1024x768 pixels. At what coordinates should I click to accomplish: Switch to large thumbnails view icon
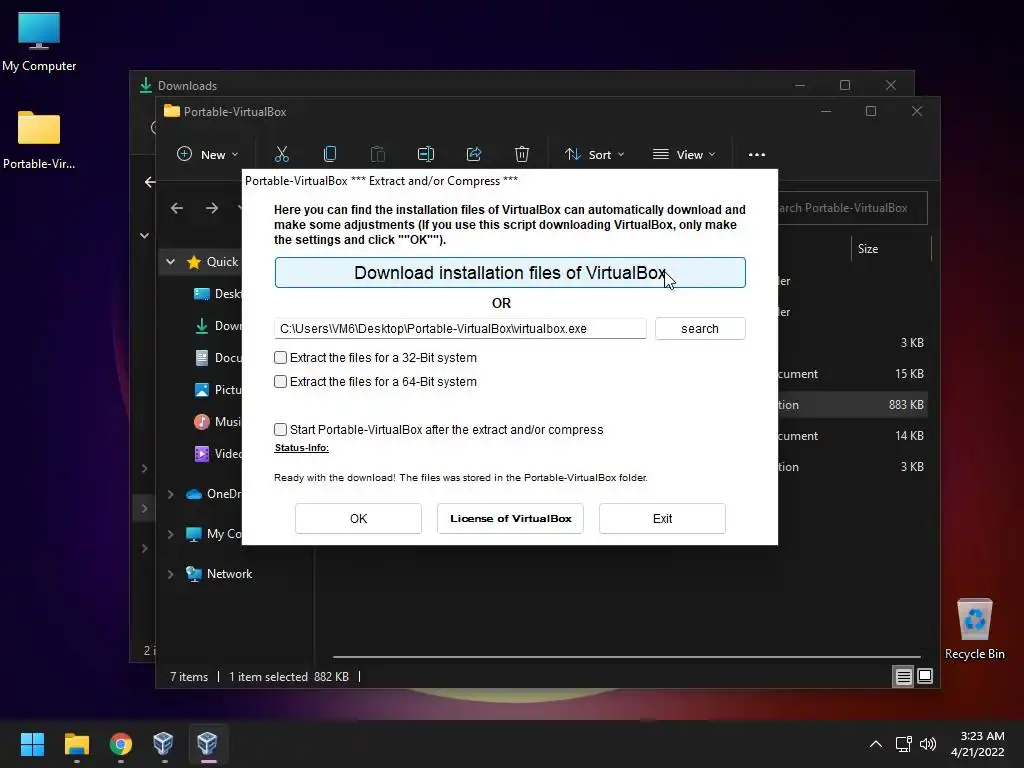(x=925, y=677)
